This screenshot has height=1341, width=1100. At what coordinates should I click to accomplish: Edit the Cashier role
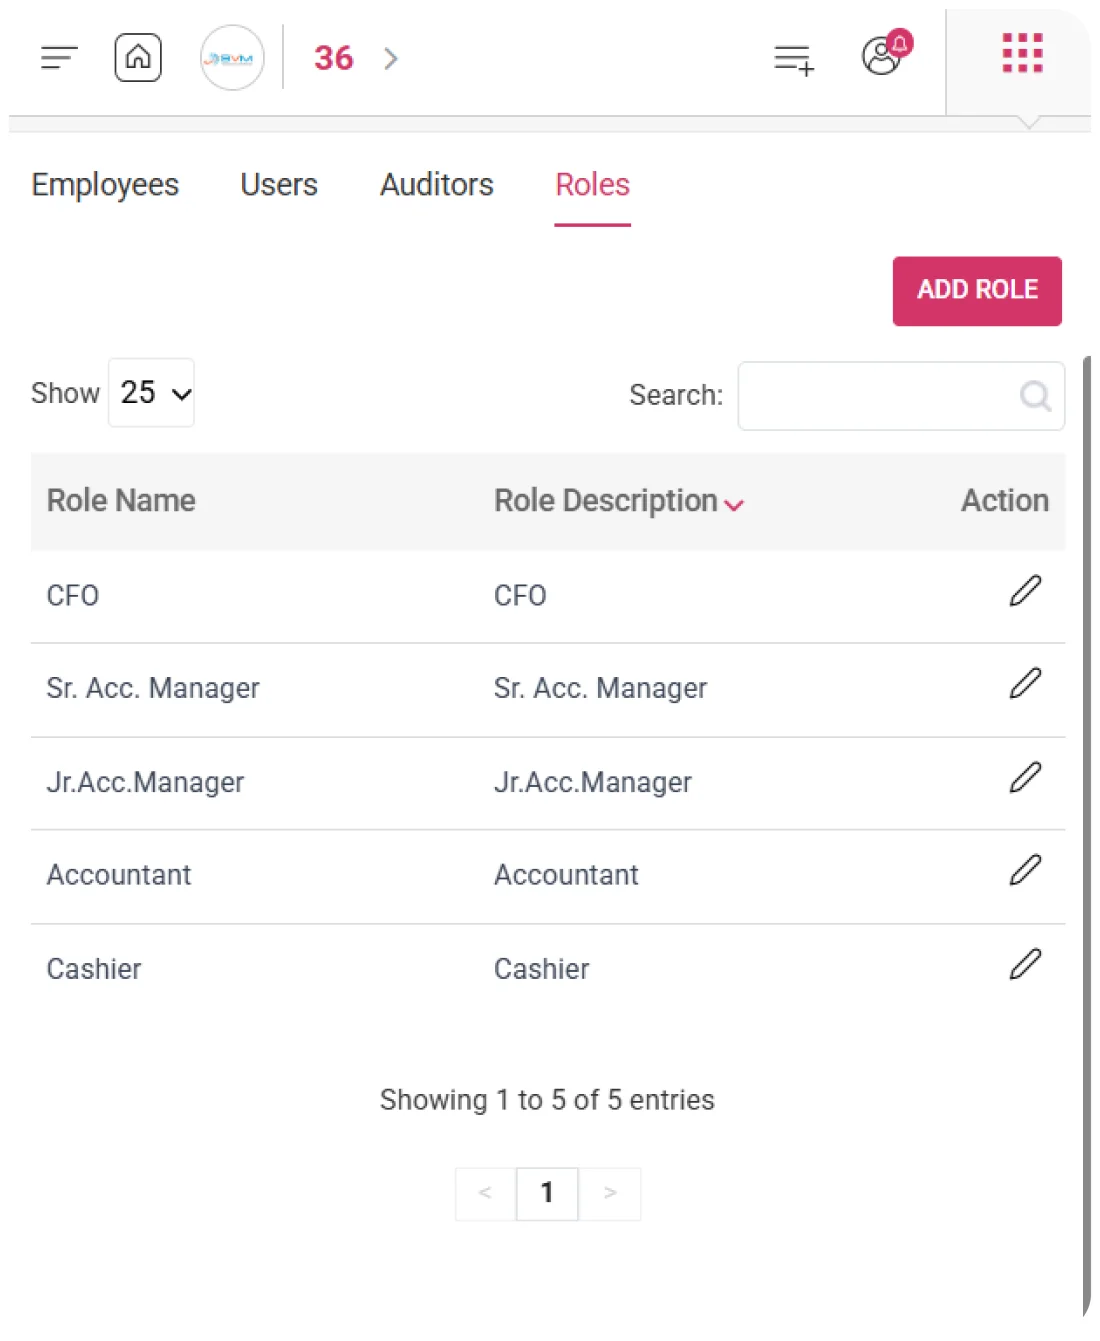pyautogui.click(x=1025, y=965)
